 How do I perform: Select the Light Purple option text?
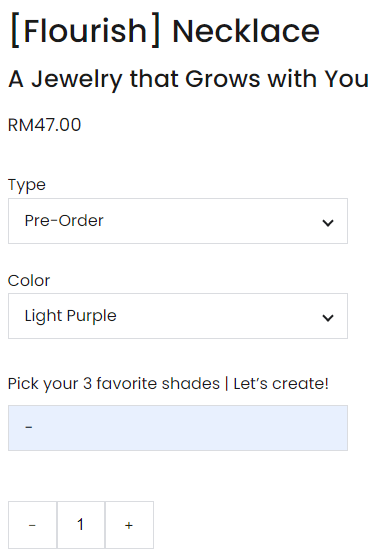click(70, 316)
